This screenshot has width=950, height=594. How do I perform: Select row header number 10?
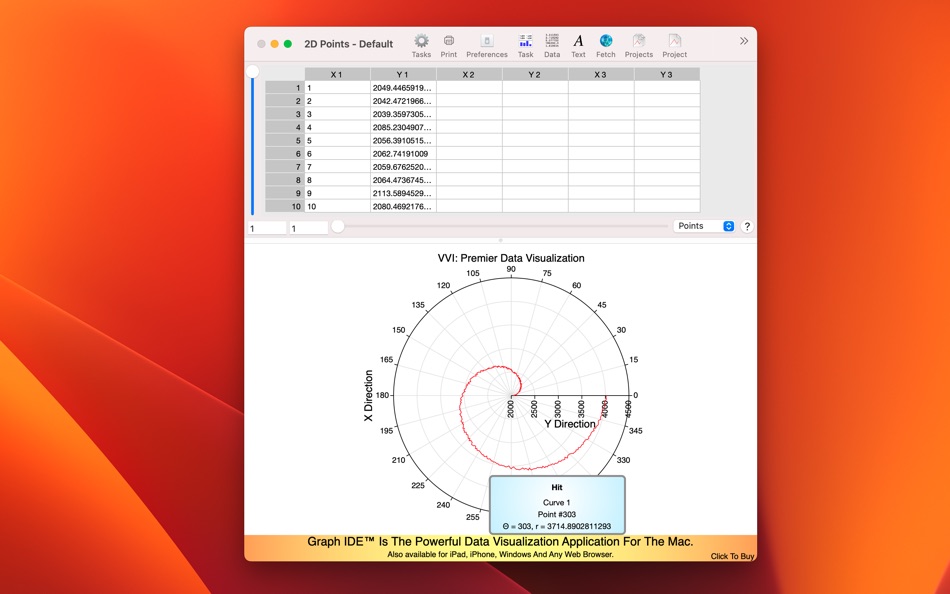tap(285, 207)
